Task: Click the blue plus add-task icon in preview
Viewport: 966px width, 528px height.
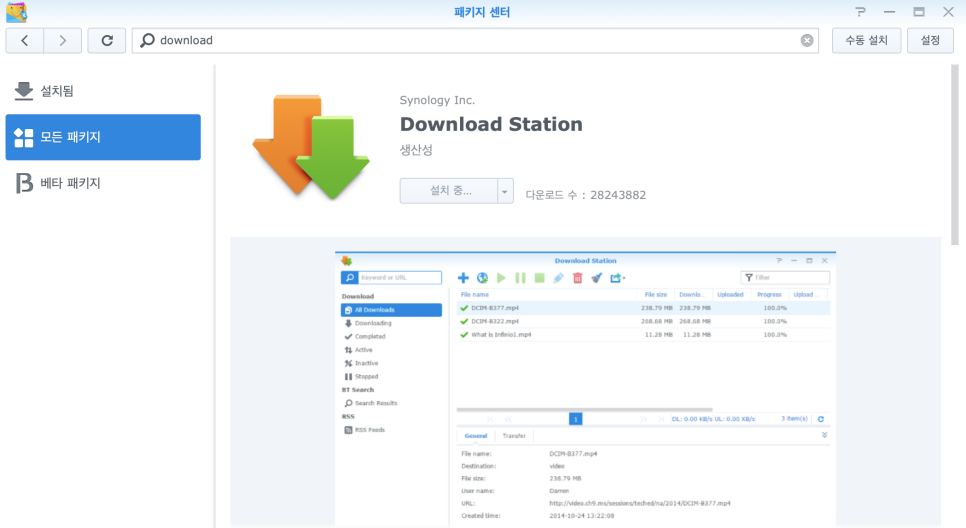Action: pyautogui.click(x=463, y=278)
